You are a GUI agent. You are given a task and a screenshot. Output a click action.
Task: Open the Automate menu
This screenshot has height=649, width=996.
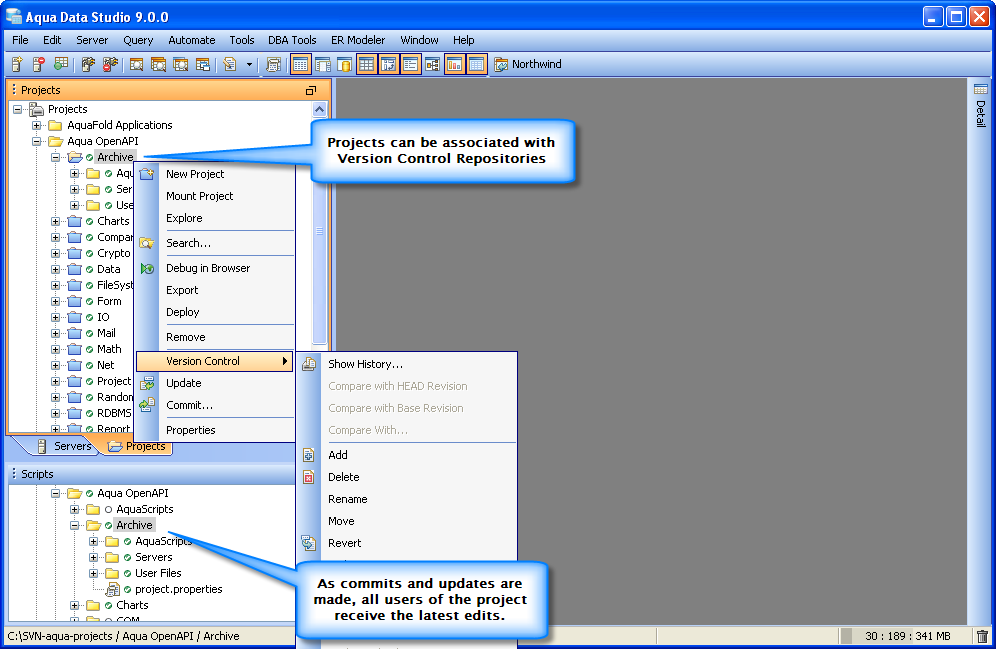tap(192, 40)
